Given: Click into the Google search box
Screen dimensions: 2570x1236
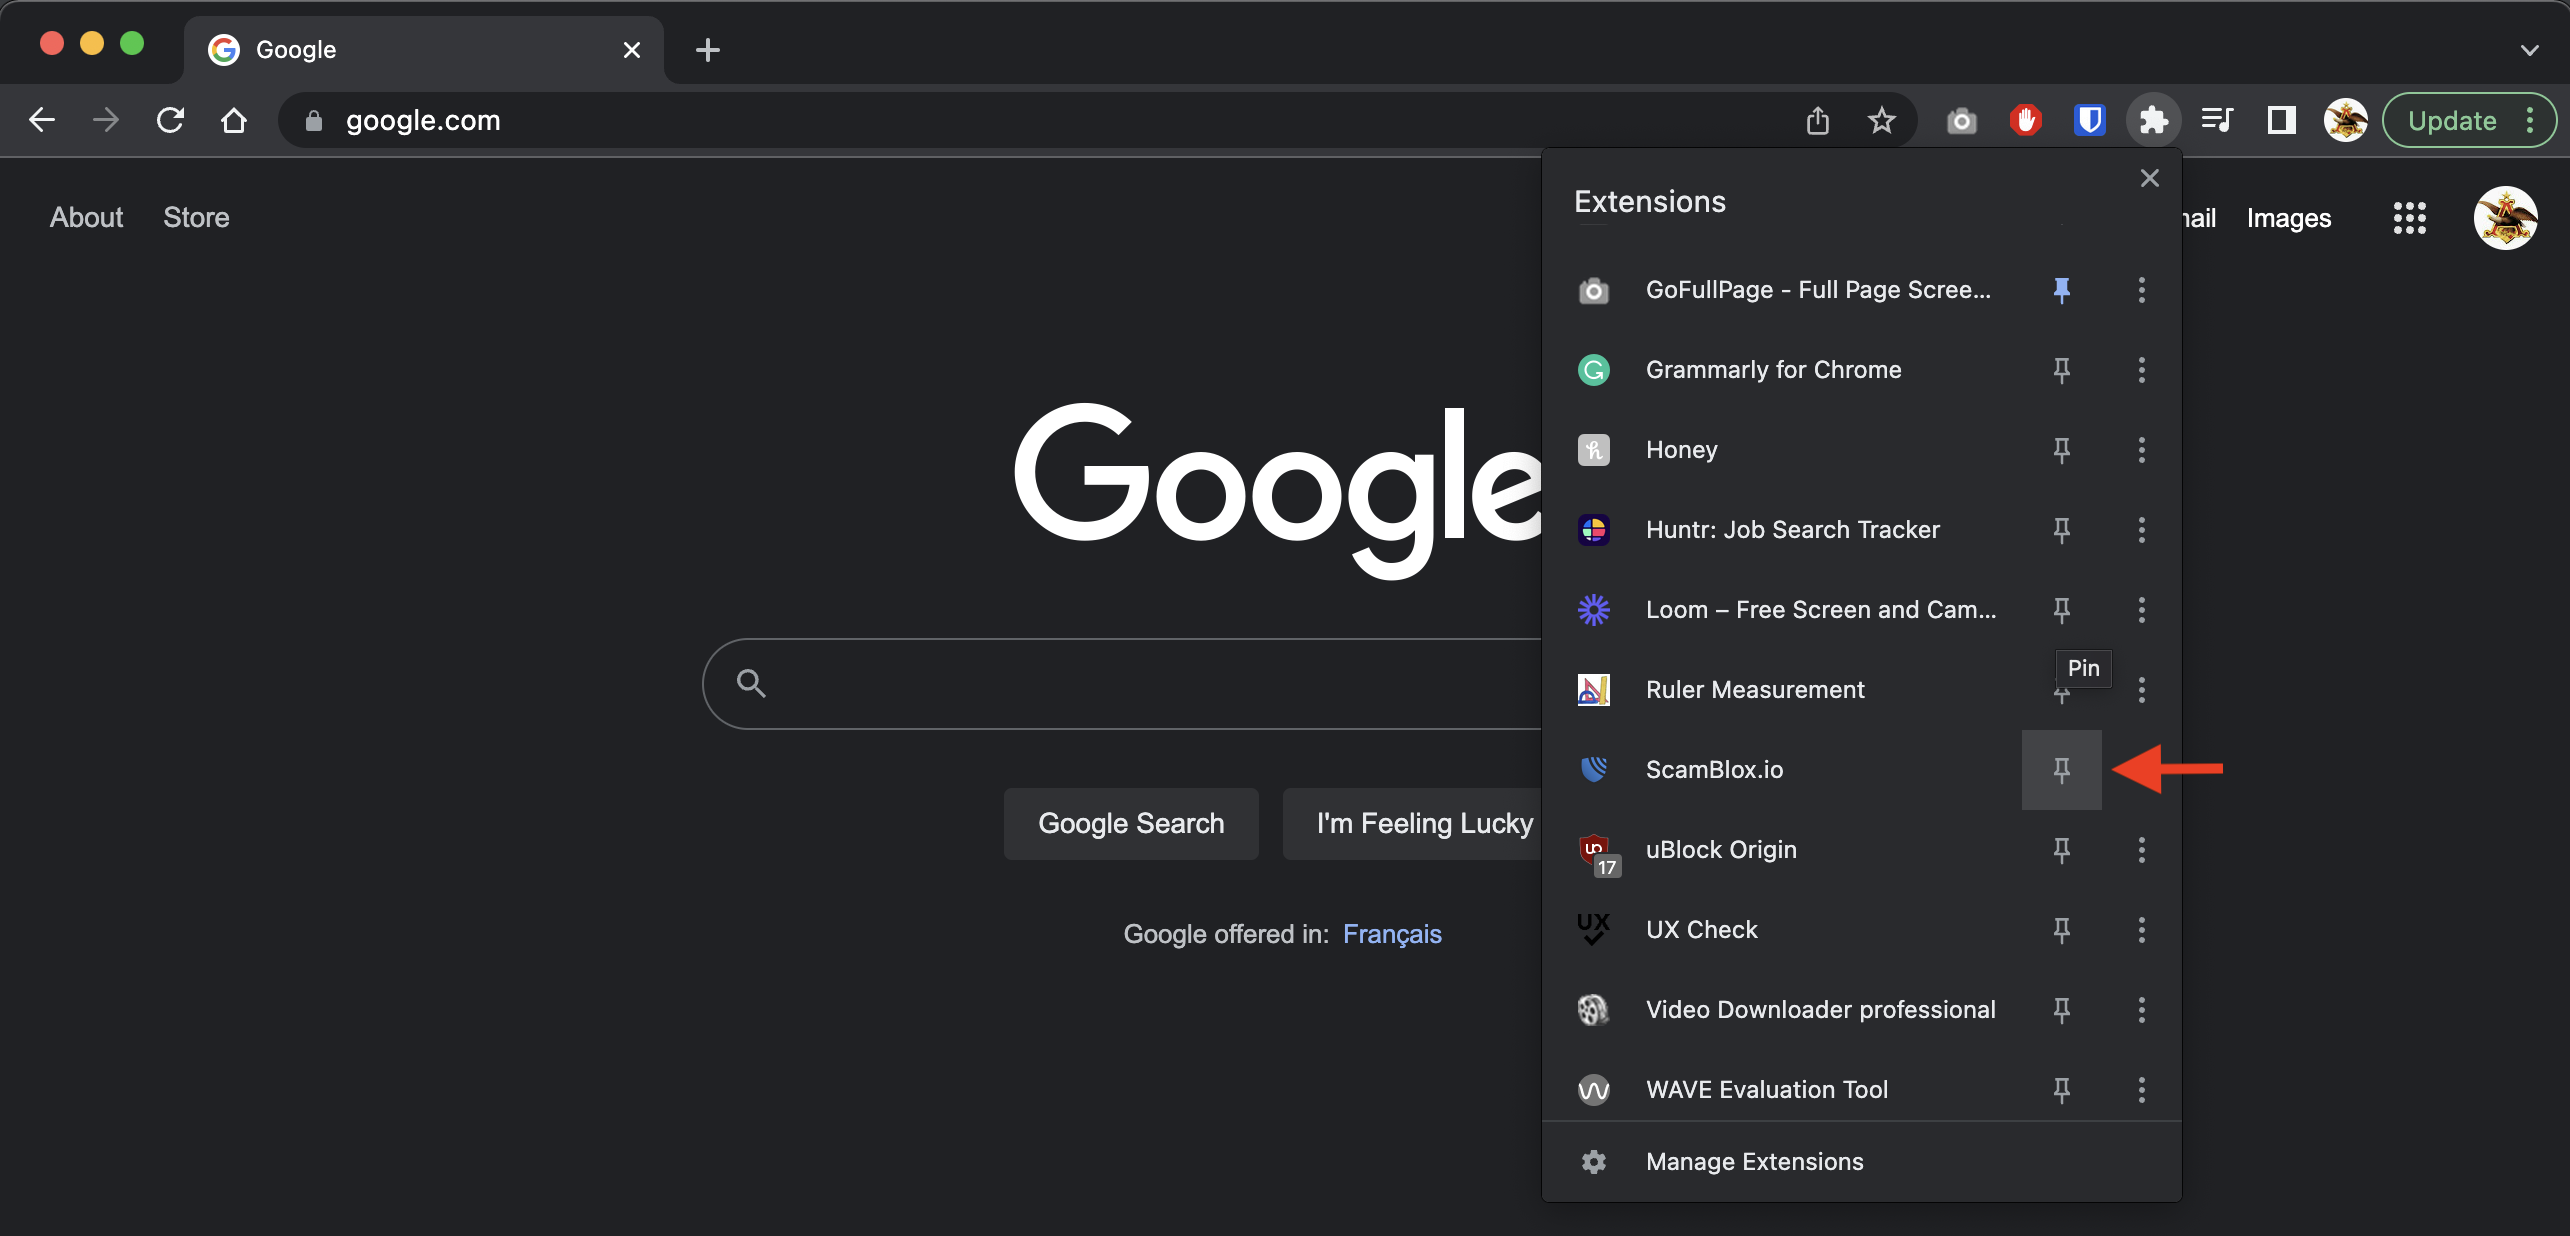Looking at the screenshot, I should [1122, 684].
